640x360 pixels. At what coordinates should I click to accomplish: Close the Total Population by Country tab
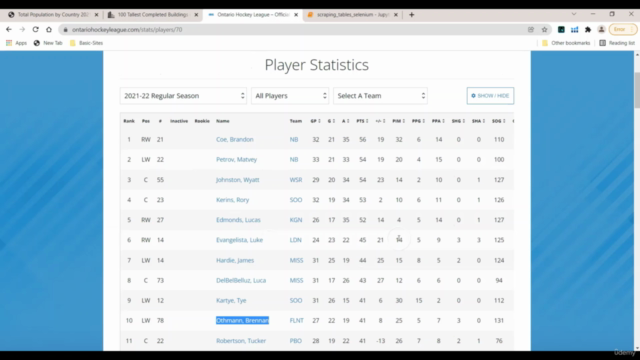click(96, 15)
